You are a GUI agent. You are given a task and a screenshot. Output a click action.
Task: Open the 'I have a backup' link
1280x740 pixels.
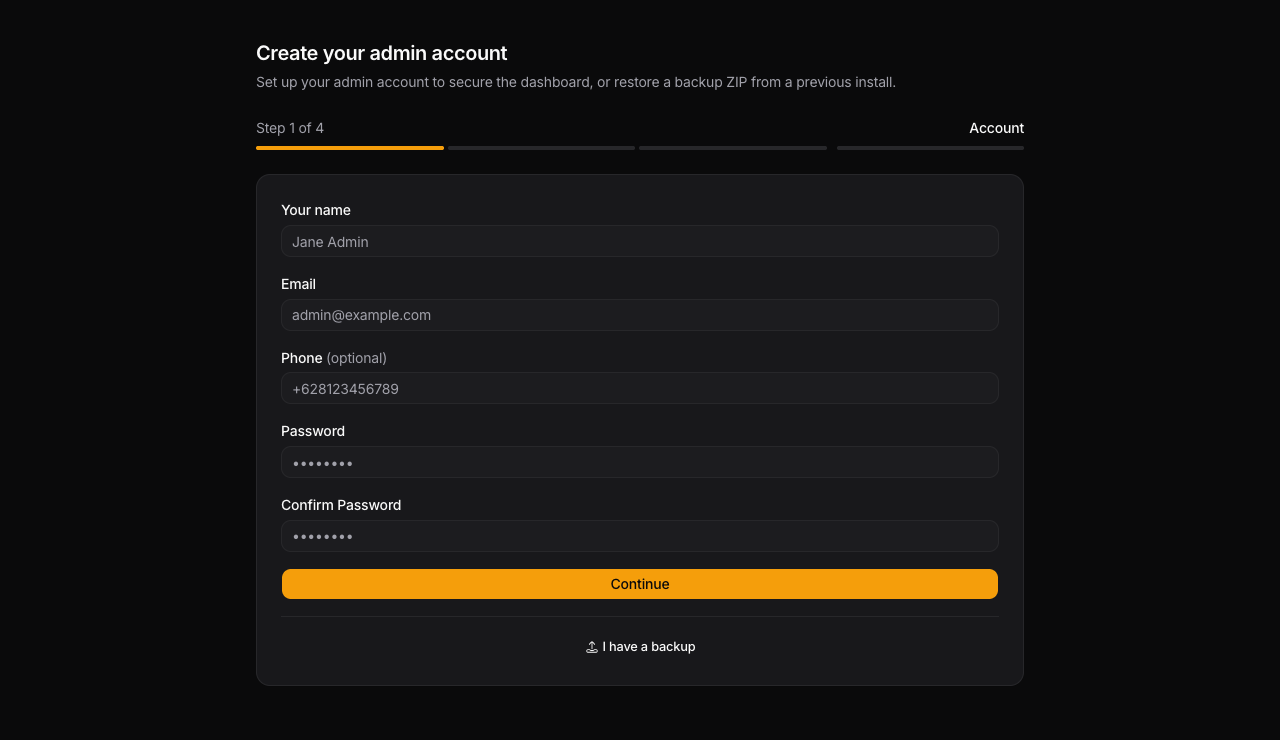pyautogui.click(x=640, y=647)
